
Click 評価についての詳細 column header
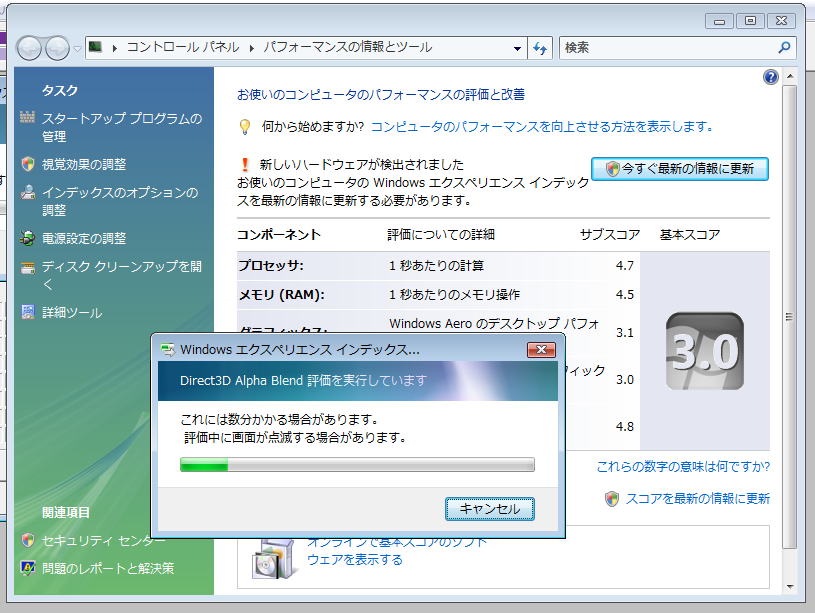441,234
